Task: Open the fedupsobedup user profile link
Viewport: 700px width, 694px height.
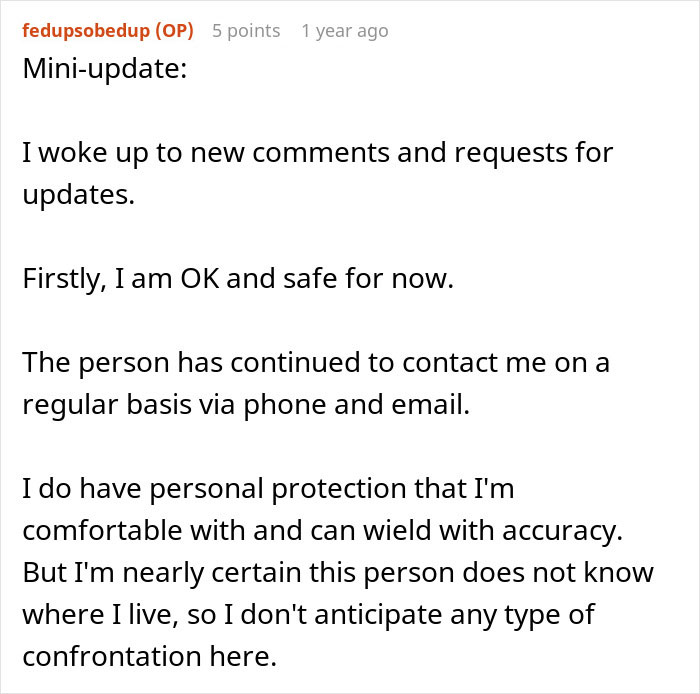Action: point(84,30)
